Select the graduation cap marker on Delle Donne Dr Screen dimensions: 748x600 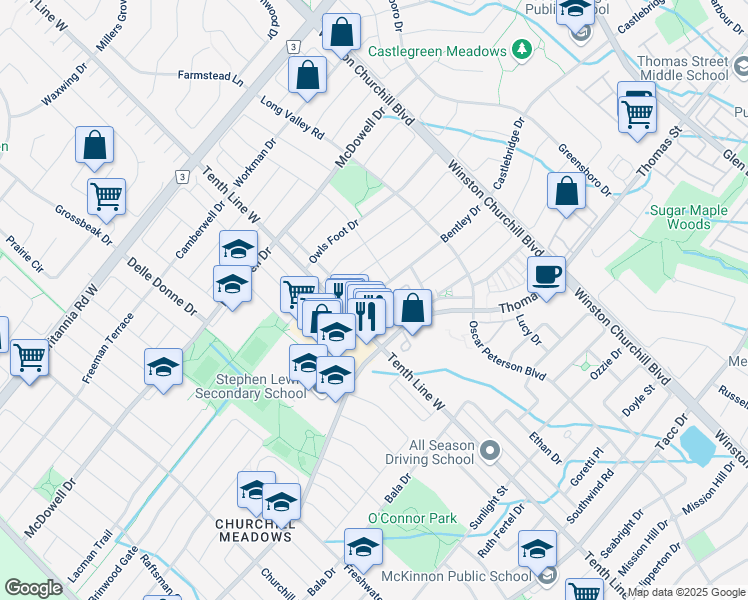point(233,286)
